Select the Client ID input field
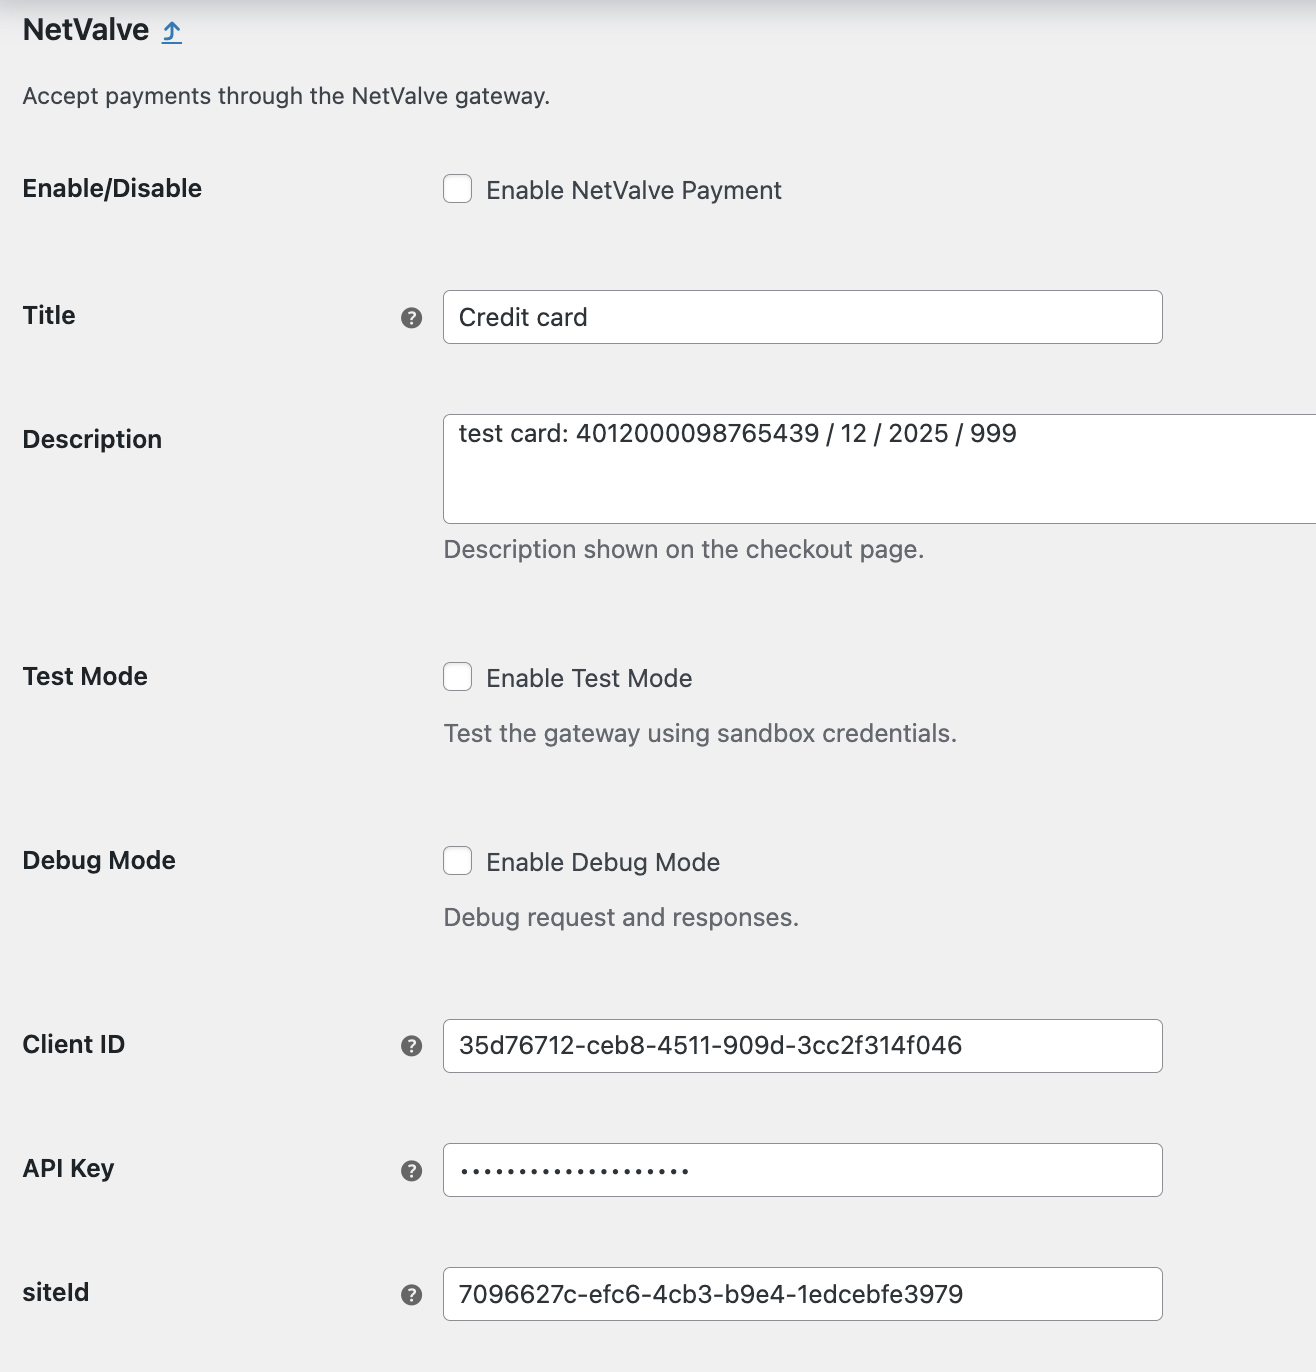The width and height of the screenshot is (1316, 1372). [803, 1046]
